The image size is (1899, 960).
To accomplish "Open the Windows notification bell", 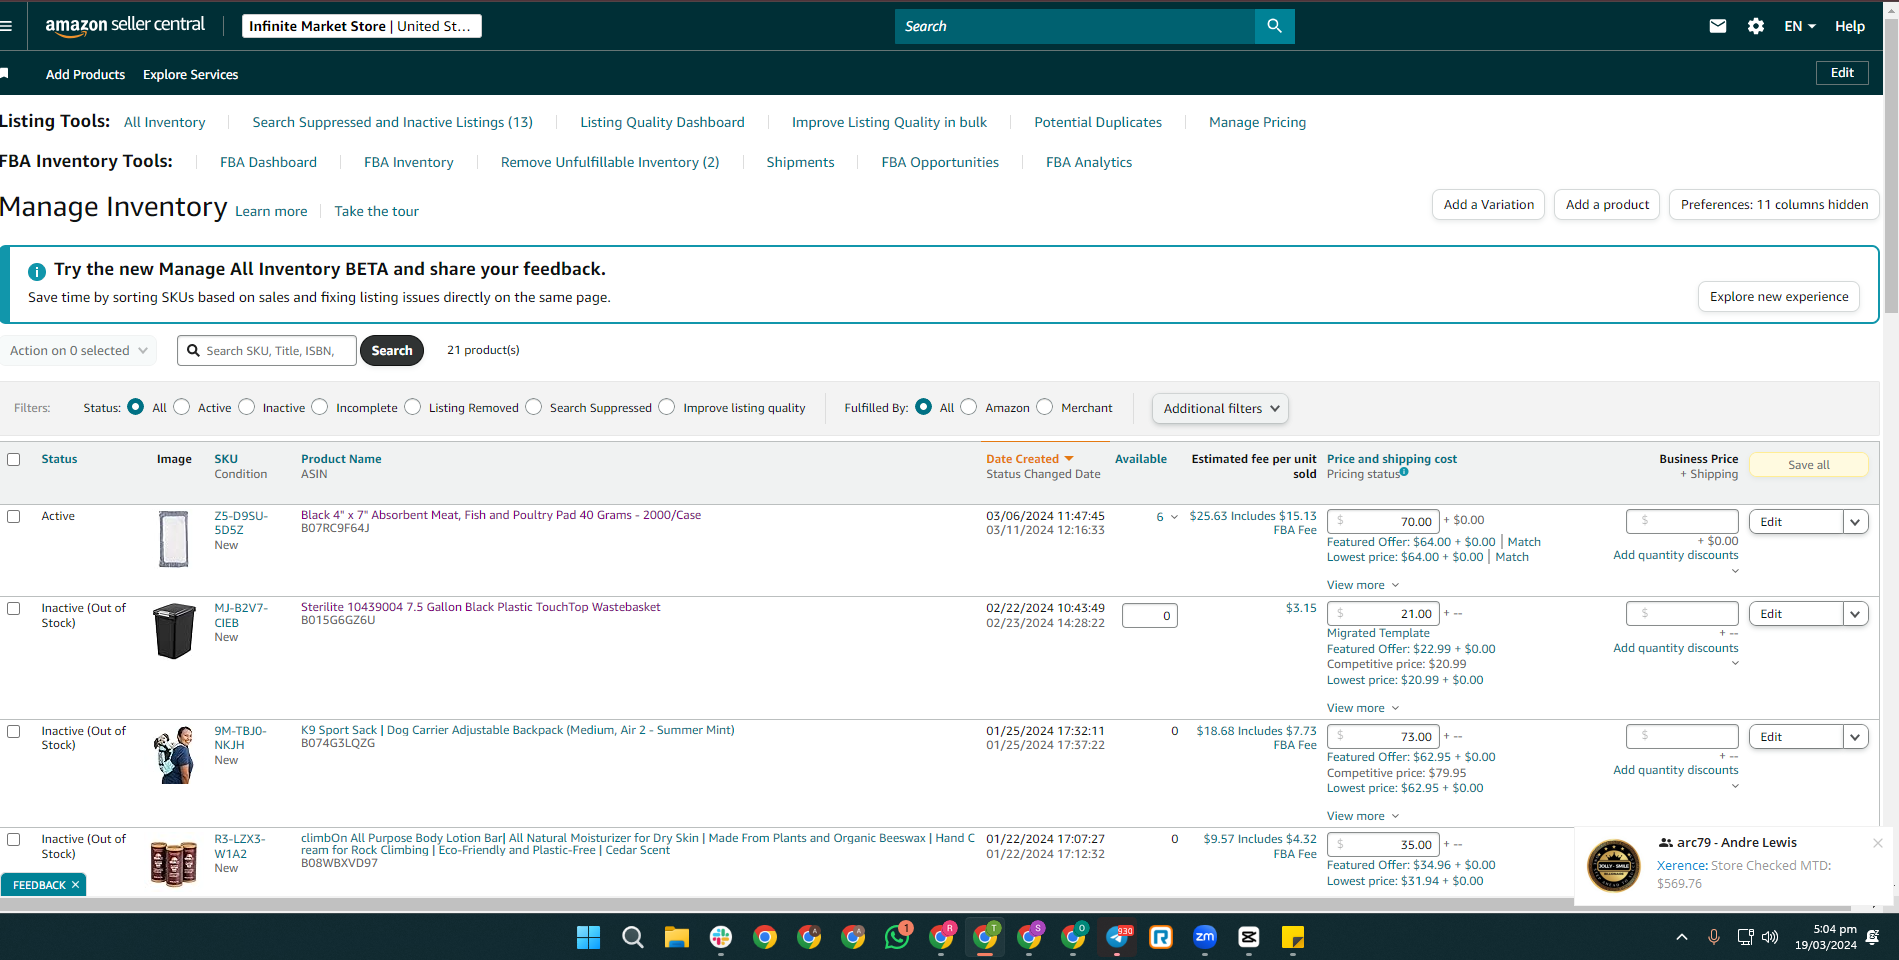I will point(1873,937).
